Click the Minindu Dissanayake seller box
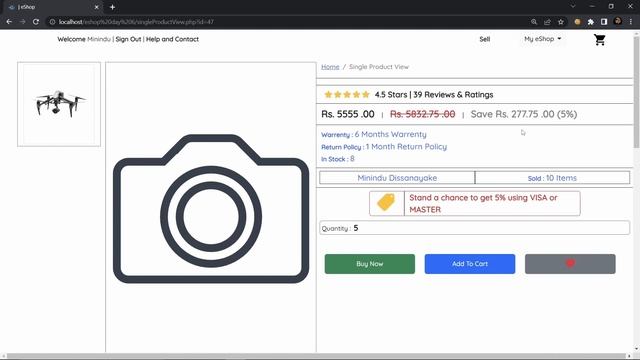The image size is (640, 360). pyautogui.click(x=397, y=178)
